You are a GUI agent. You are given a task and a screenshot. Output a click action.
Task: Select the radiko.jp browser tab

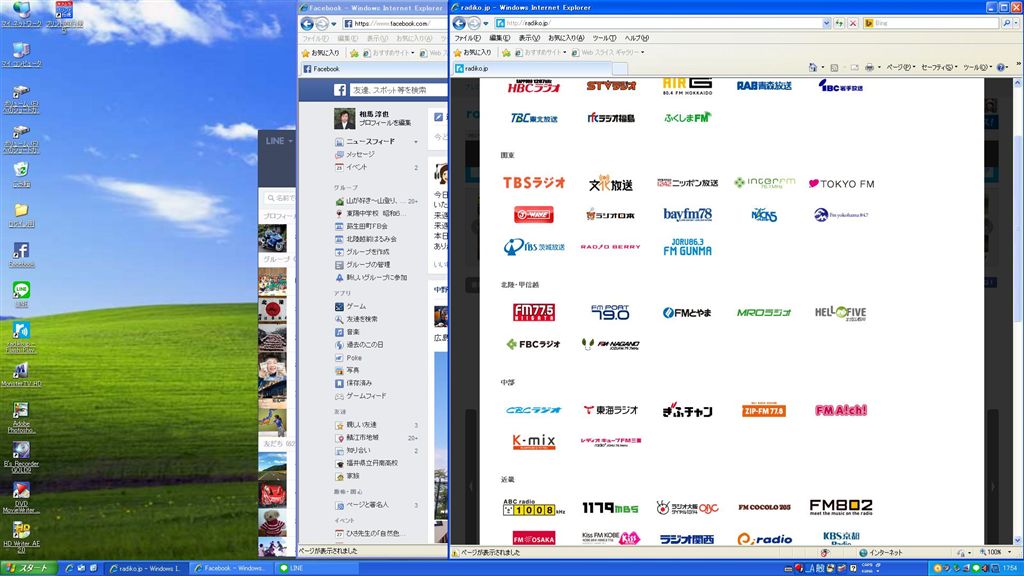coord(532,68)
